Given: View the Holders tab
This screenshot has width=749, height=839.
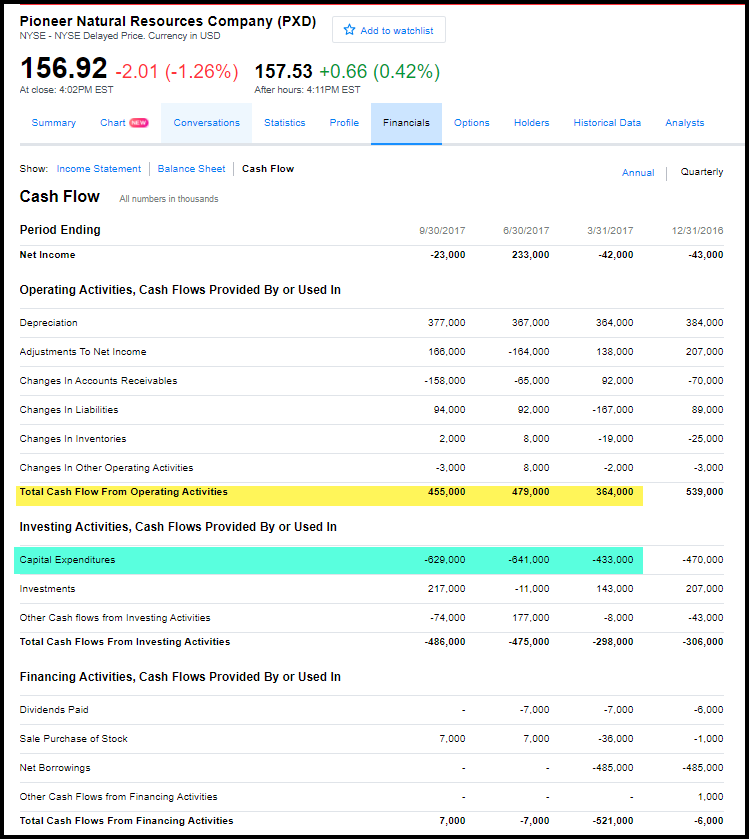Looking at the screenshot, I should click(531, 123).
